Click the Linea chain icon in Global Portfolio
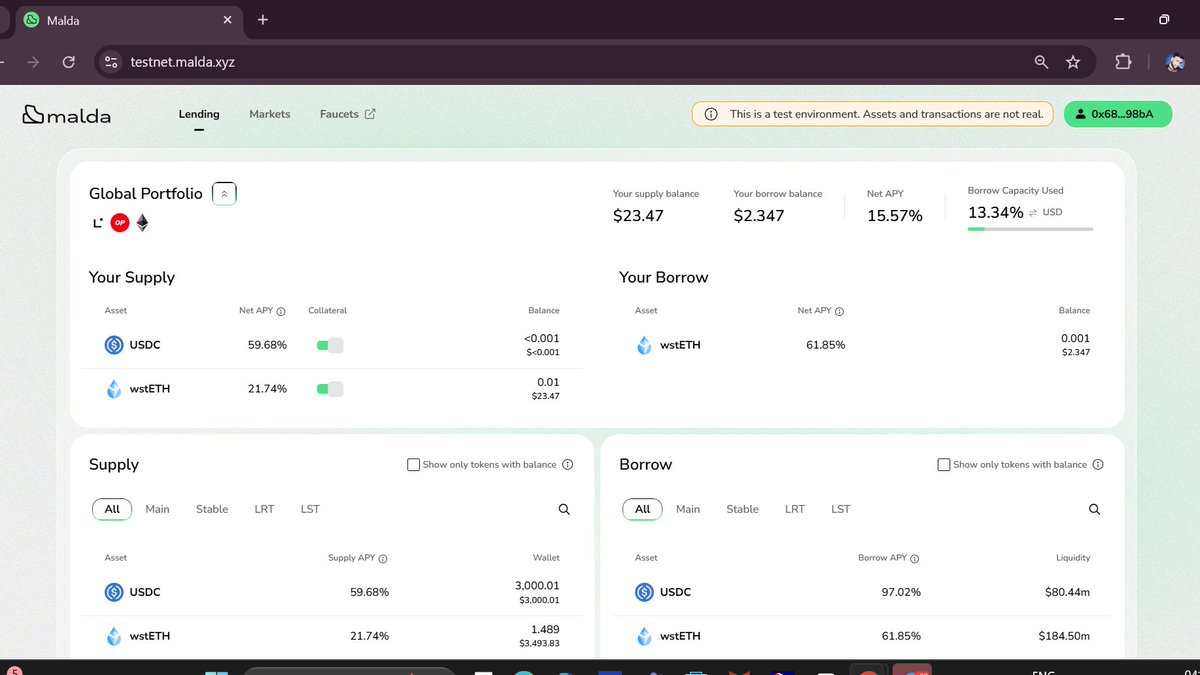Screen dimensions: 1200x675 click(97, 223)
